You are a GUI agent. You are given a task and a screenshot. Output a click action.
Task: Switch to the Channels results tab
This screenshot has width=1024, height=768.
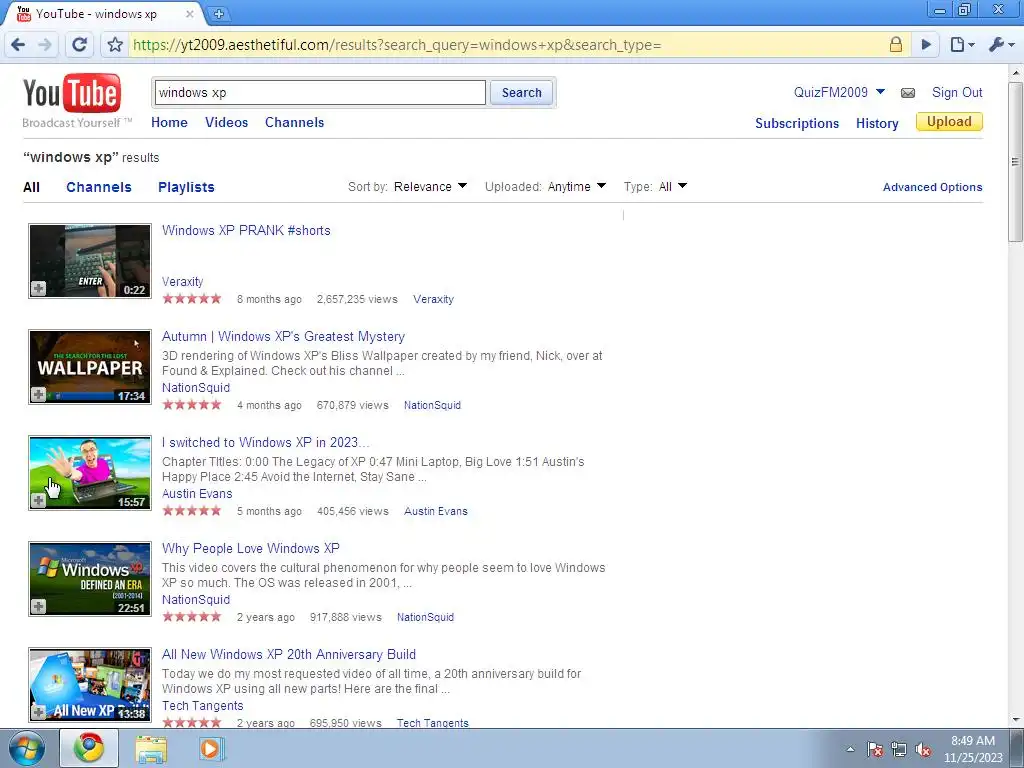(99, 187)
